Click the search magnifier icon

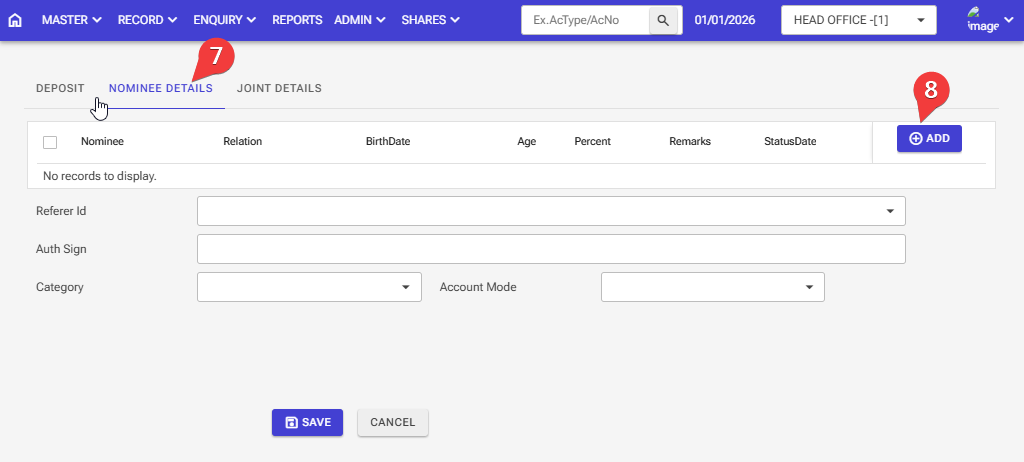pos(664,20)
